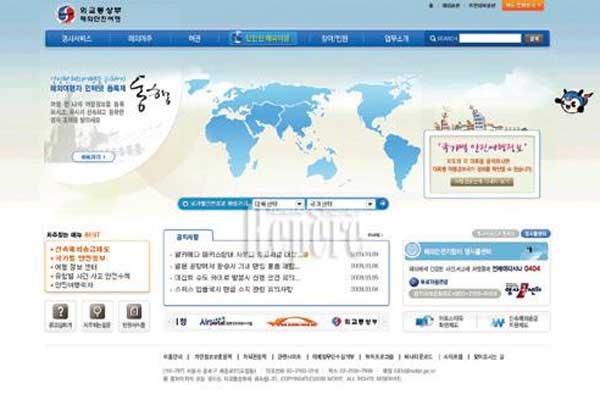The height and width of the screenshot is (400, 600).
Task: Click the middle icon tile under the link list
Action: coord(97,316)
